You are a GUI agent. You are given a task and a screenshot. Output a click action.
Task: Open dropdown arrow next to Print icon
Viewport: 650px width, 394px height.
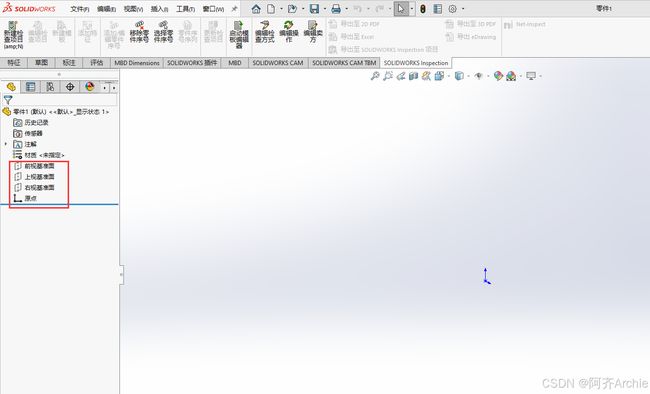(347, 9)
